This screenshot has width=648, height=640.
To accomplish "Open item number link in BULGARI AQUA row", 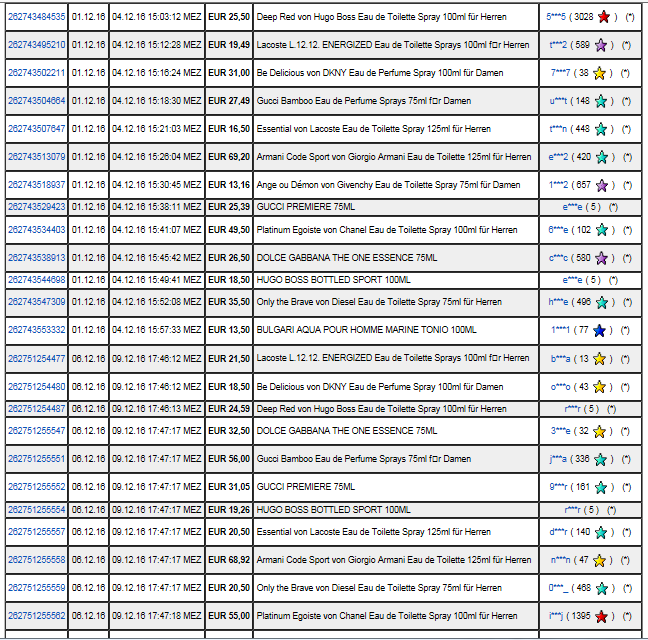I will pyautogui.click(x=37, y=330).
